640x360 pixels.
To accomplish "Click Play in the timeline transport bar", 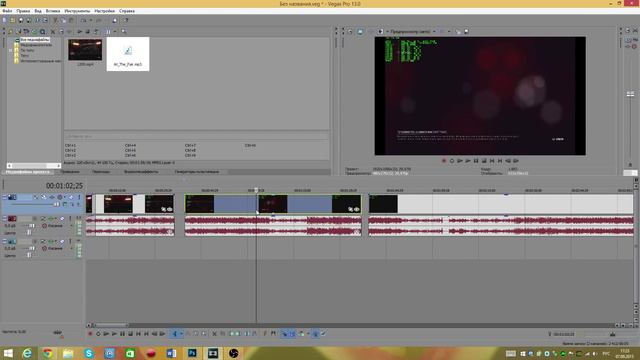I will point(114,334).
